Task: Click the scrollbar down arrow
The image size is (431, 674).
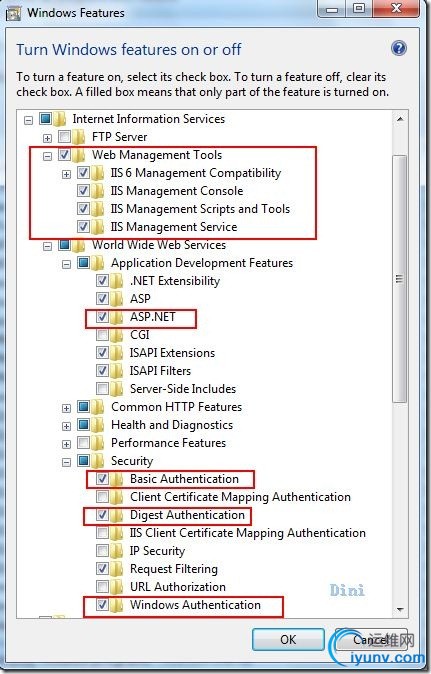Action: [x=400, y=609]
